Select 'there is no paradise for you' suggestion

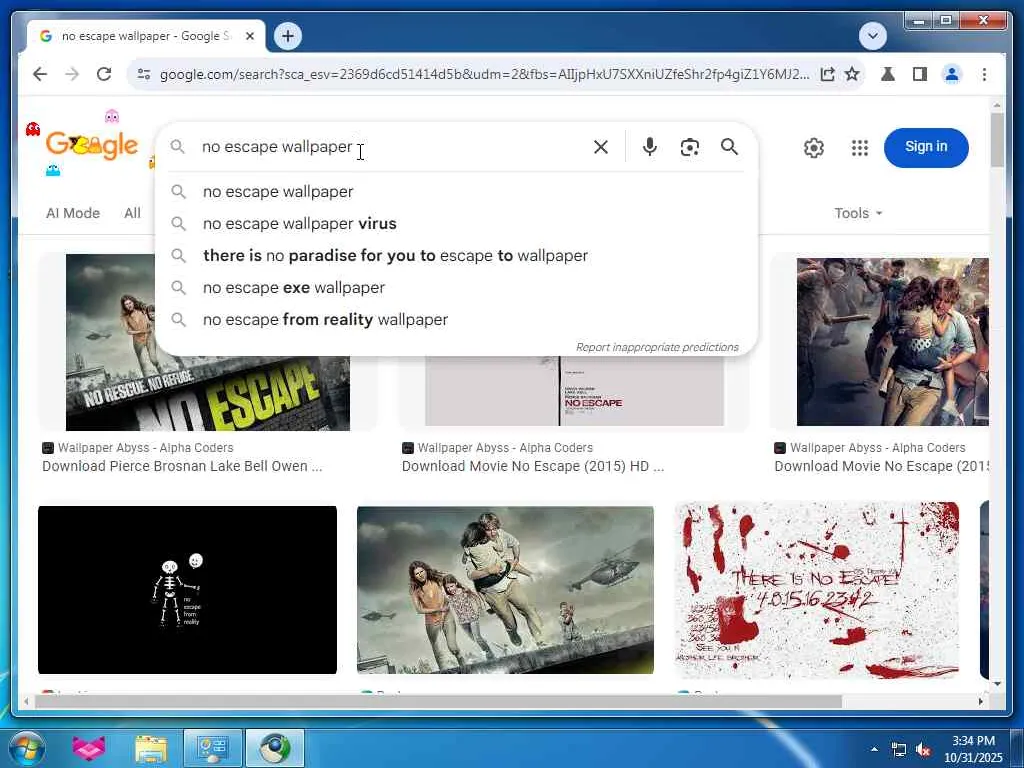click(x=456, y=255)
